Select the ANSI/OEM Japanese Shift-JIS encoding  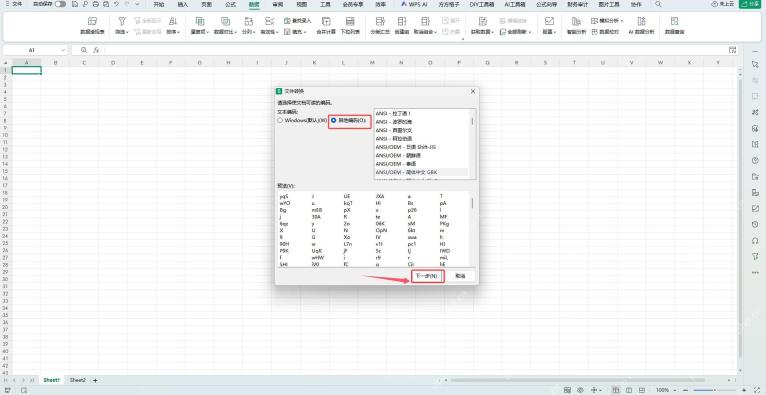click(x=421, y=146)
